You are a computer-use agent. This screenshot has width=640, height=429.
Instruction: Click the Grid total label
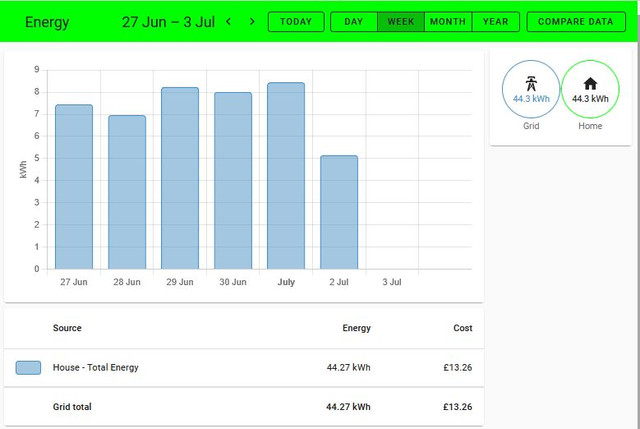(72, 407)
